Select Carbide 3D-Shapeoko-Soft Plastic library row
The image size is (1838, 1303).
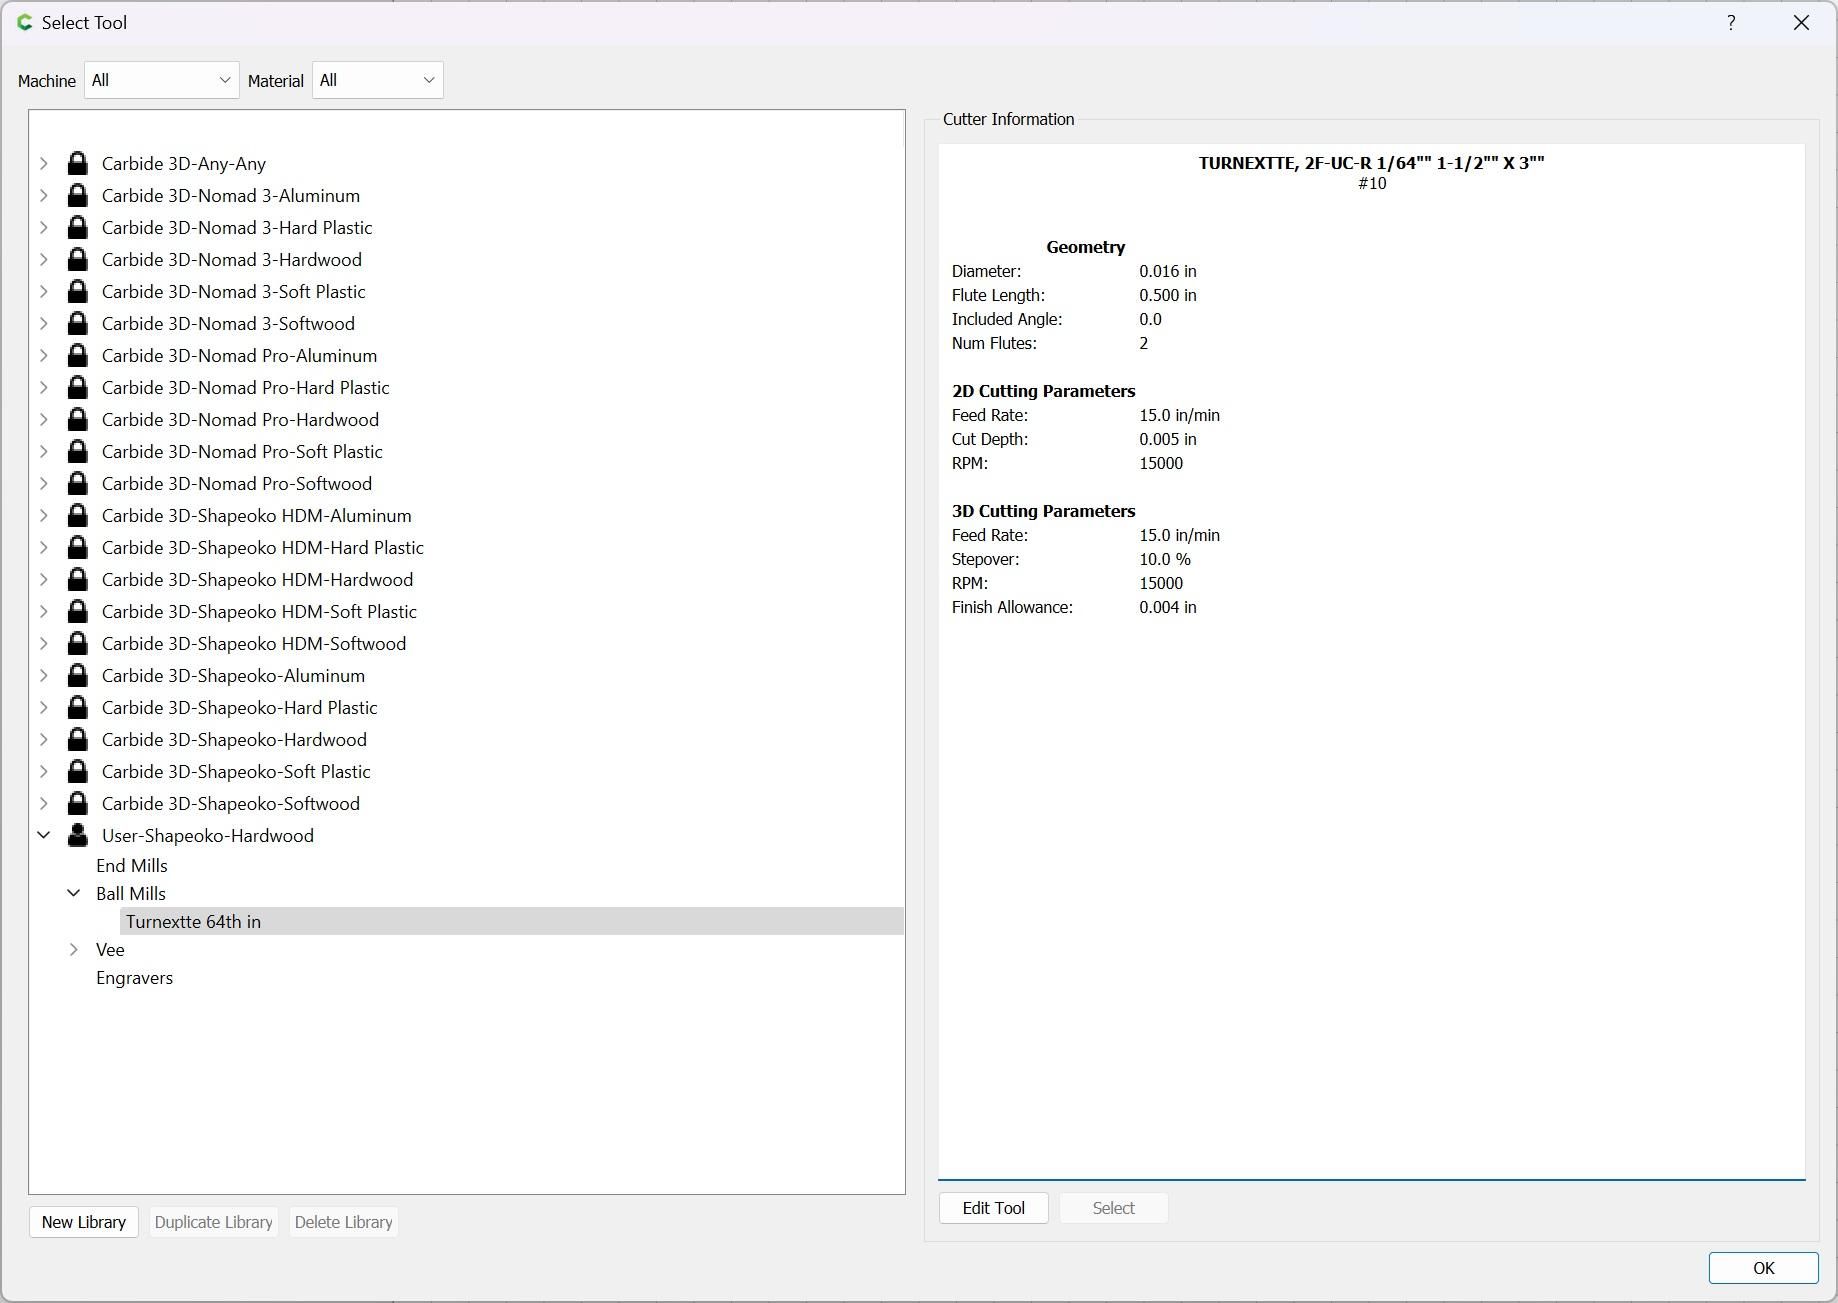tap(236, 771)
